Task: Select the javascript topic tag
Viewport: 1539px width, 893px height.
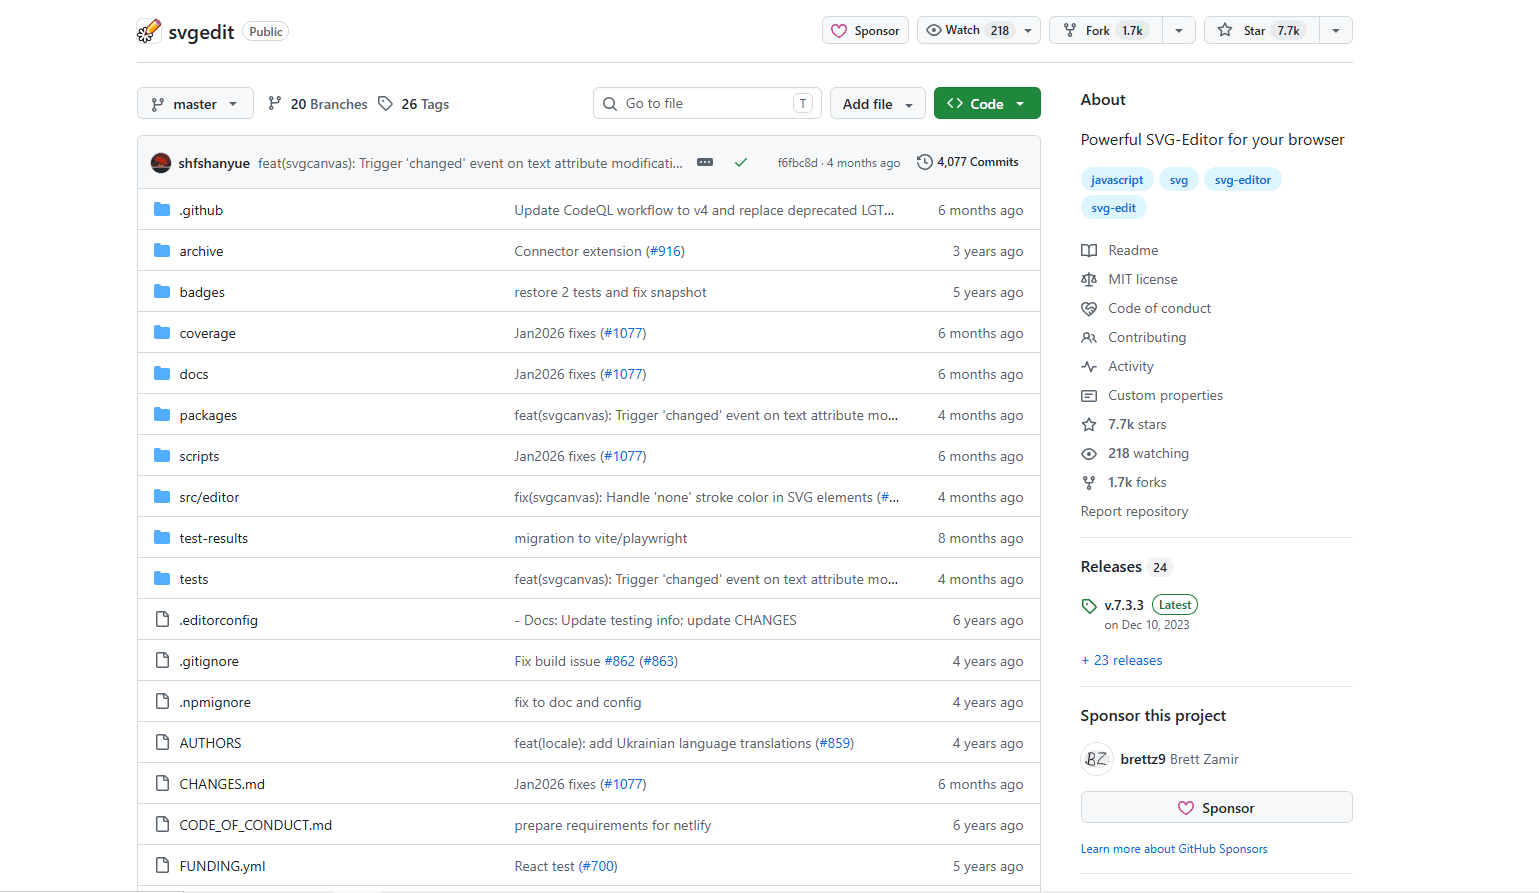Action: click(x=1117, y=180)
